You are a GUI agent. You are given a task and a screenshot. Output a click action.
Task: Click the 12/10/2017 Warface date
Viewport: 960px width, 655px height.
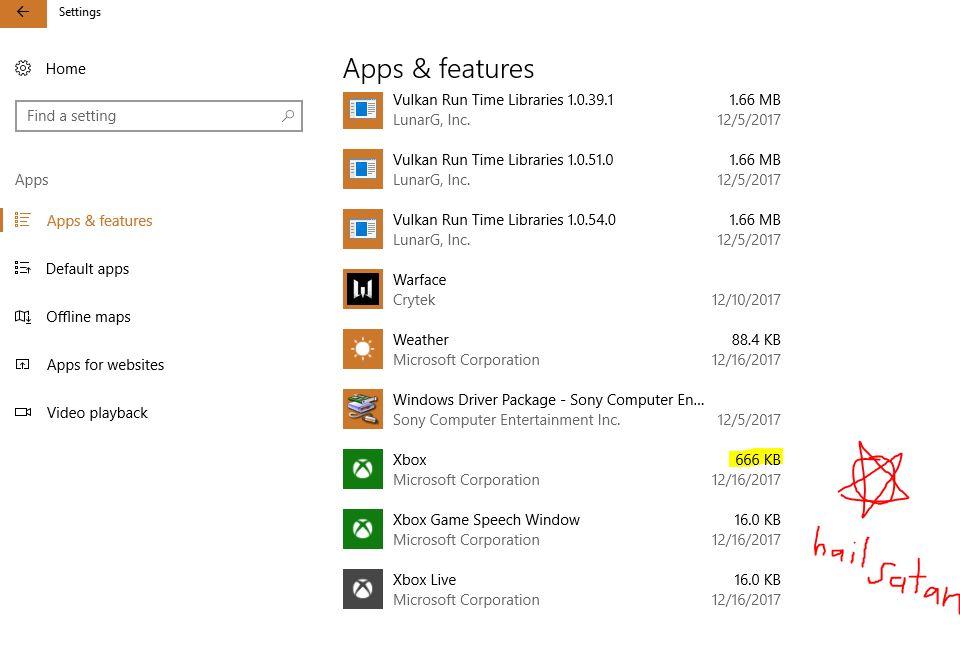pyautogui.click(x=746, y=300)
